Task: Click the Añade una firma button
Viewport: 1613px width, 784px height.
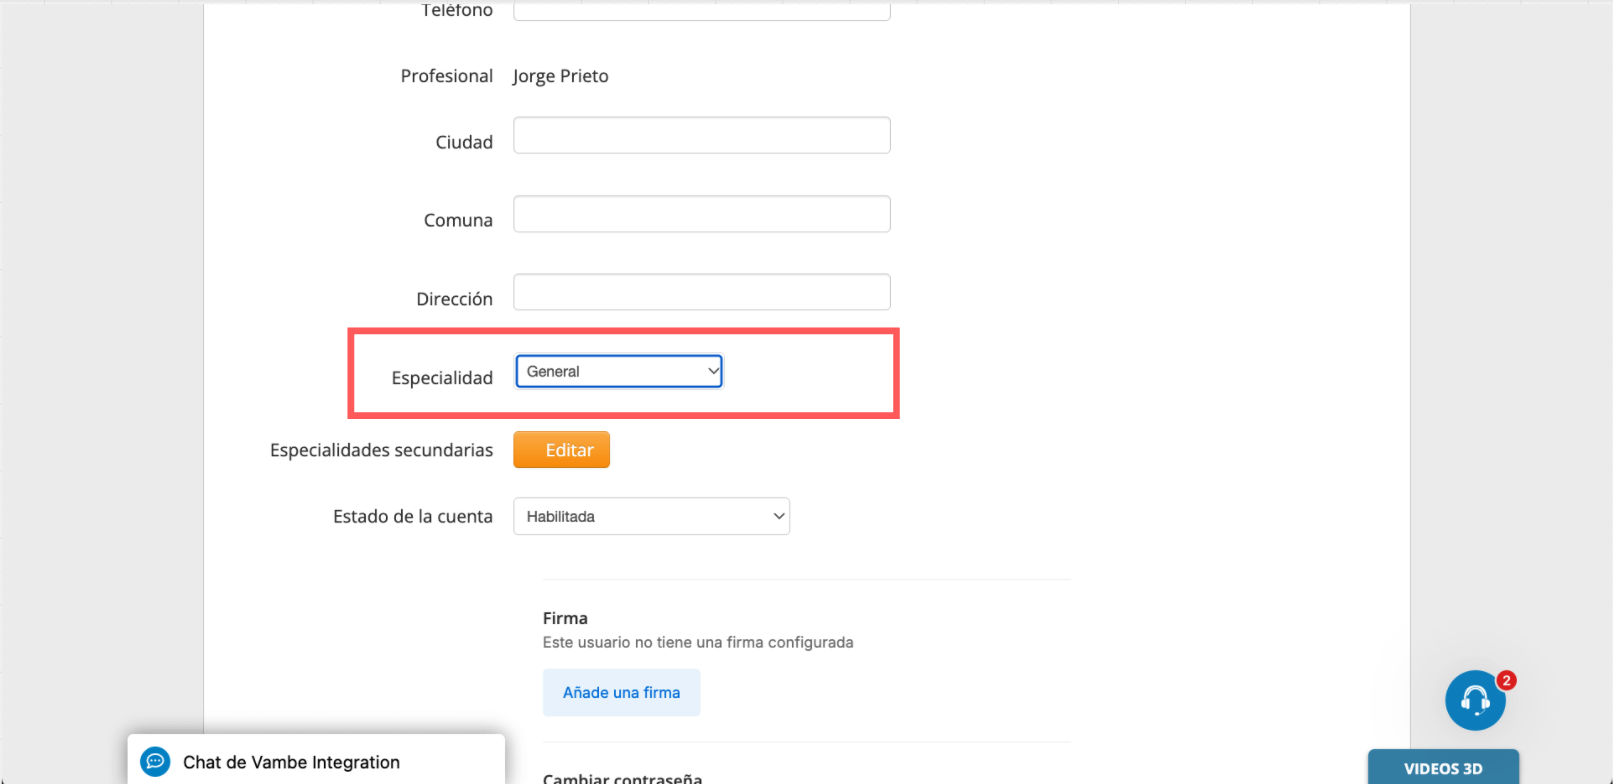Action: (621, 692)
